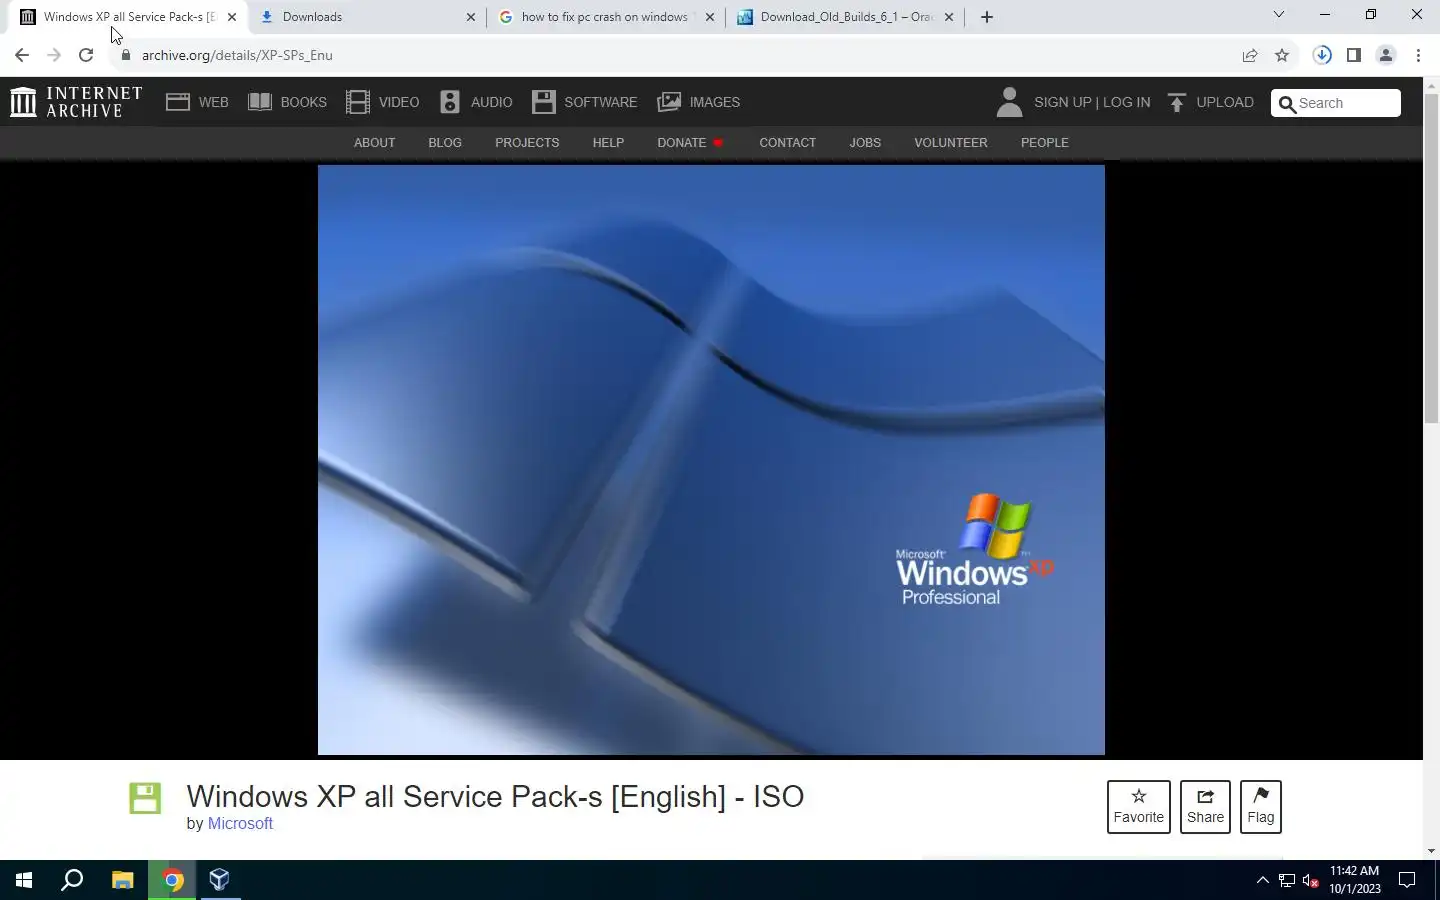1440x900 pixels.
Task: Open the HELP page
Action: pos(608,143)
